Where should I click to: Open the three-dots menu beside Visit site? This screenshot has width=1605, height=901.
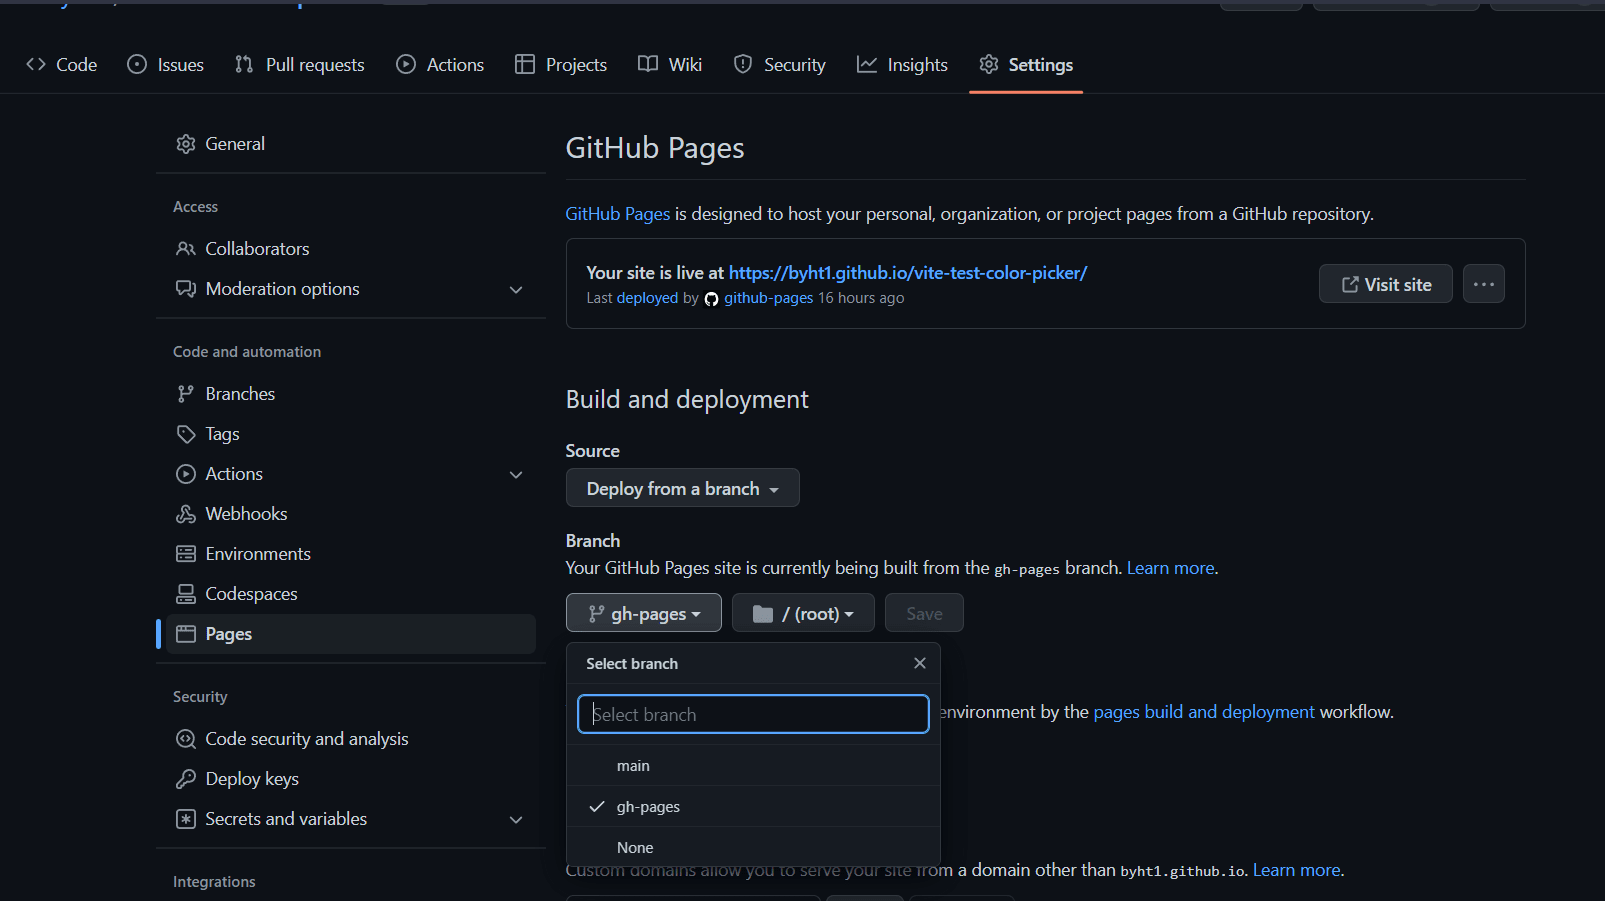[1484, 284]
